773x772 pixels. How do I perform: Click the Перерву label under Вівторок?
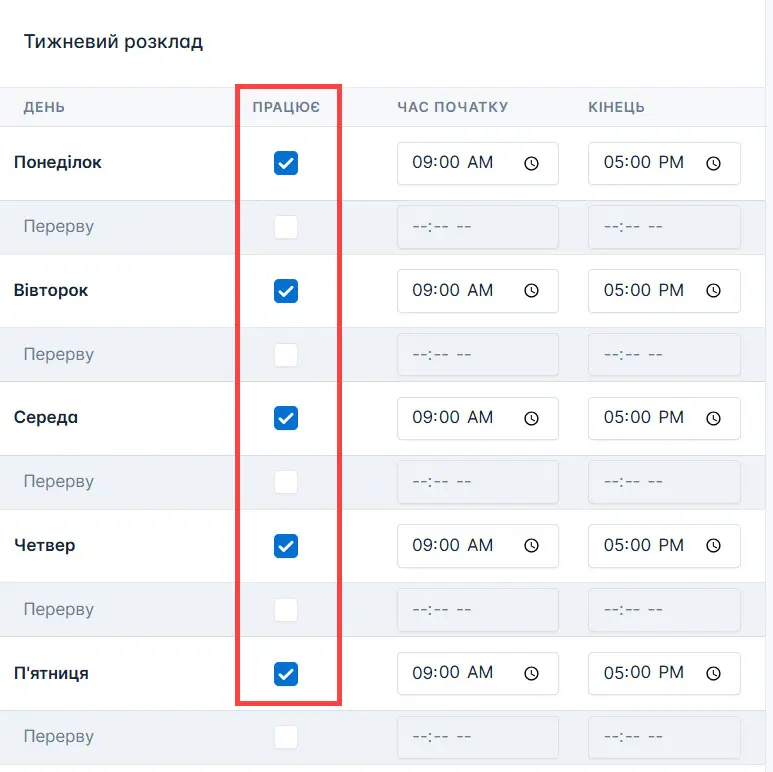point(59,354)
